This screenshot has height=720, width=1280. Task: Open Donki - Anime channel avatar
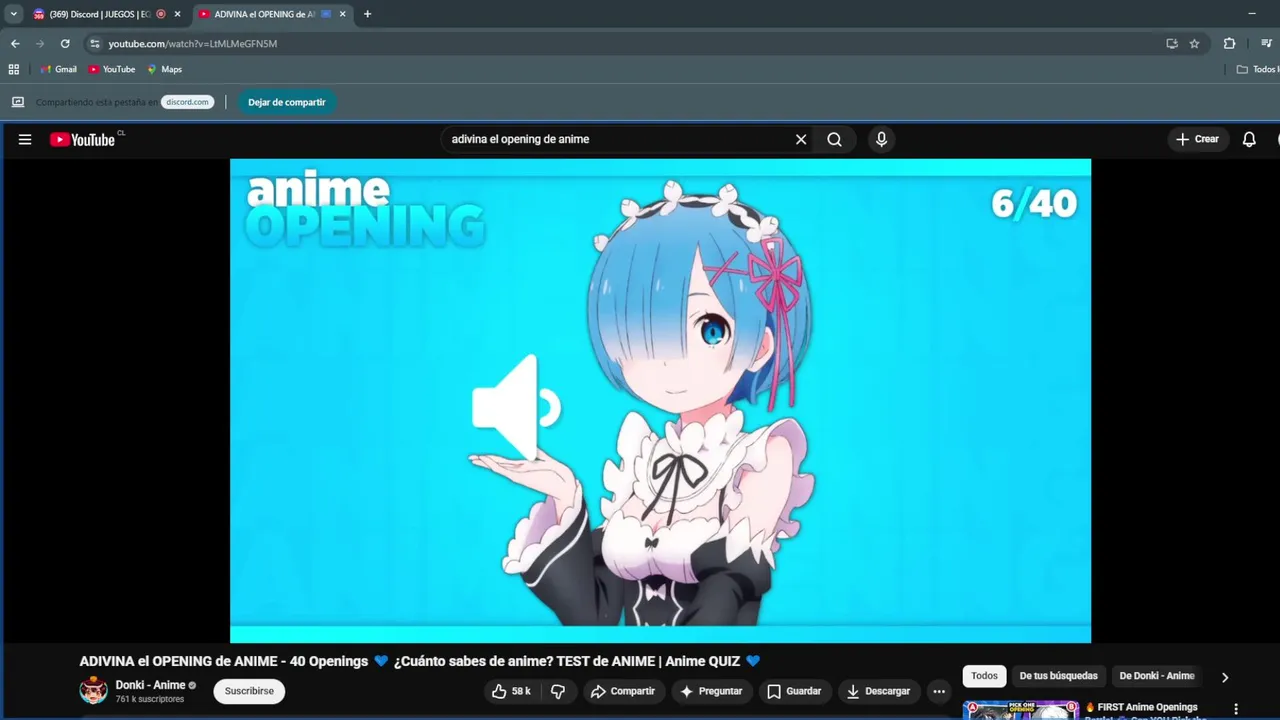pyautogui.click(x=93, y=691)
